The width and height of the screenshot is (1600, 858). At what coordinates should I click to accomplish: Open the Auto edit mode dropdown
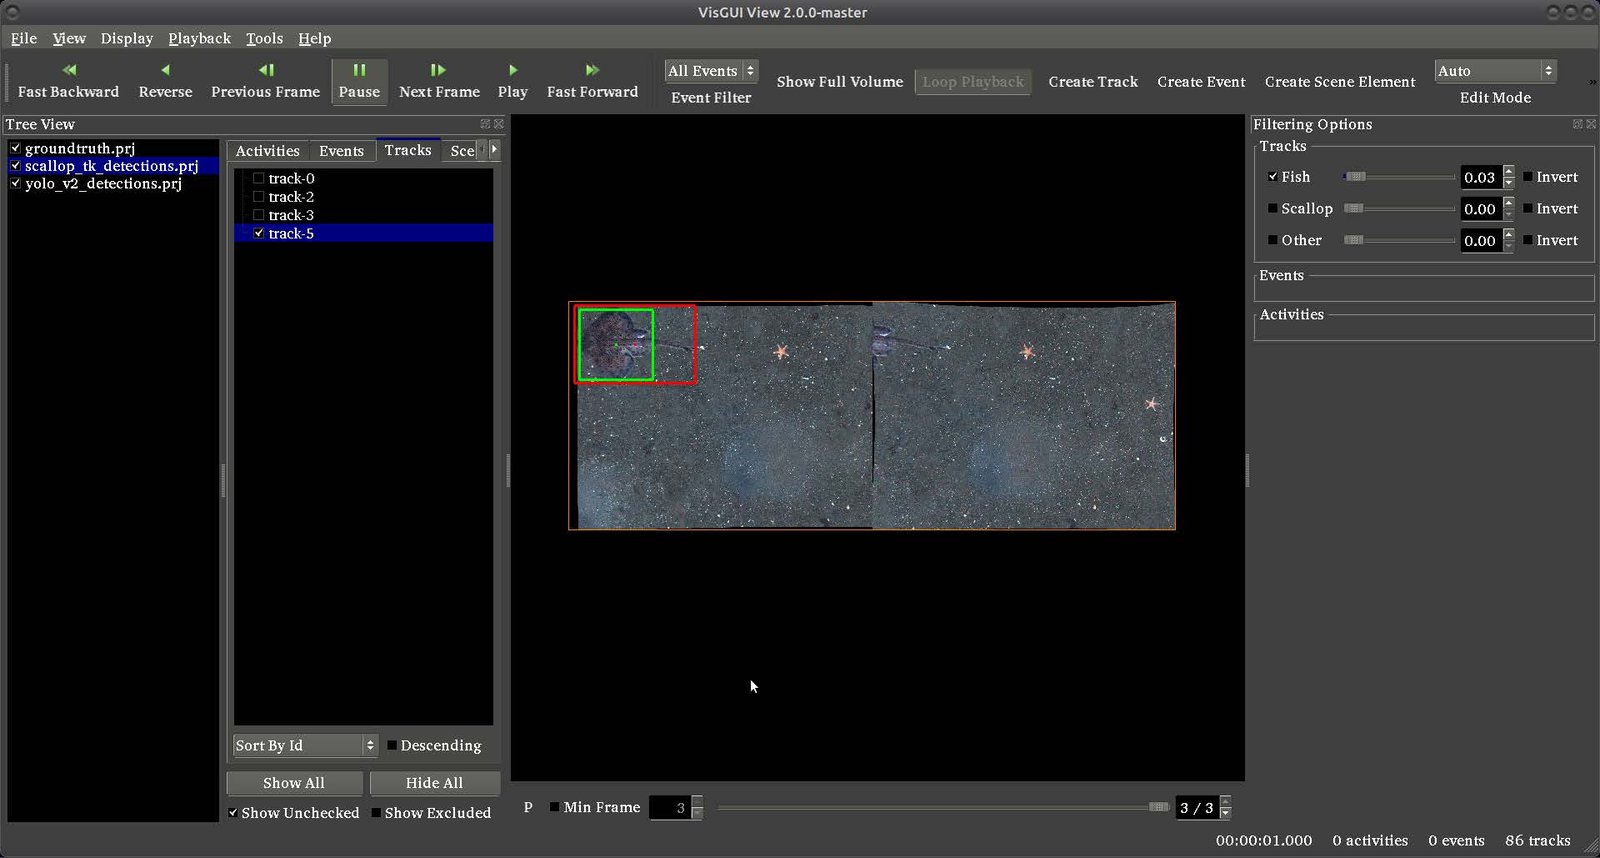click(1495, 71)
